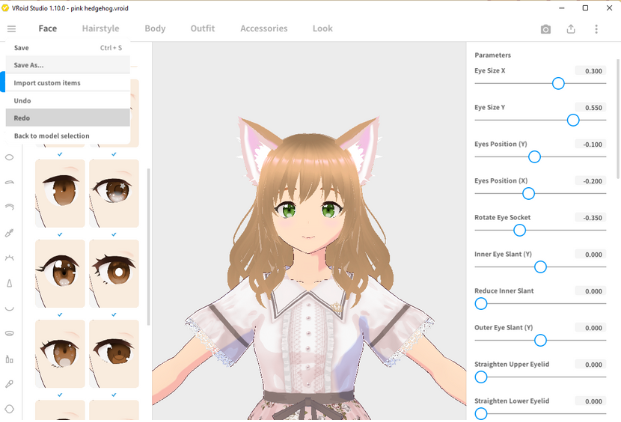Select the eye preset with square white highlight

pyautogui.click(x=60, y=274)
